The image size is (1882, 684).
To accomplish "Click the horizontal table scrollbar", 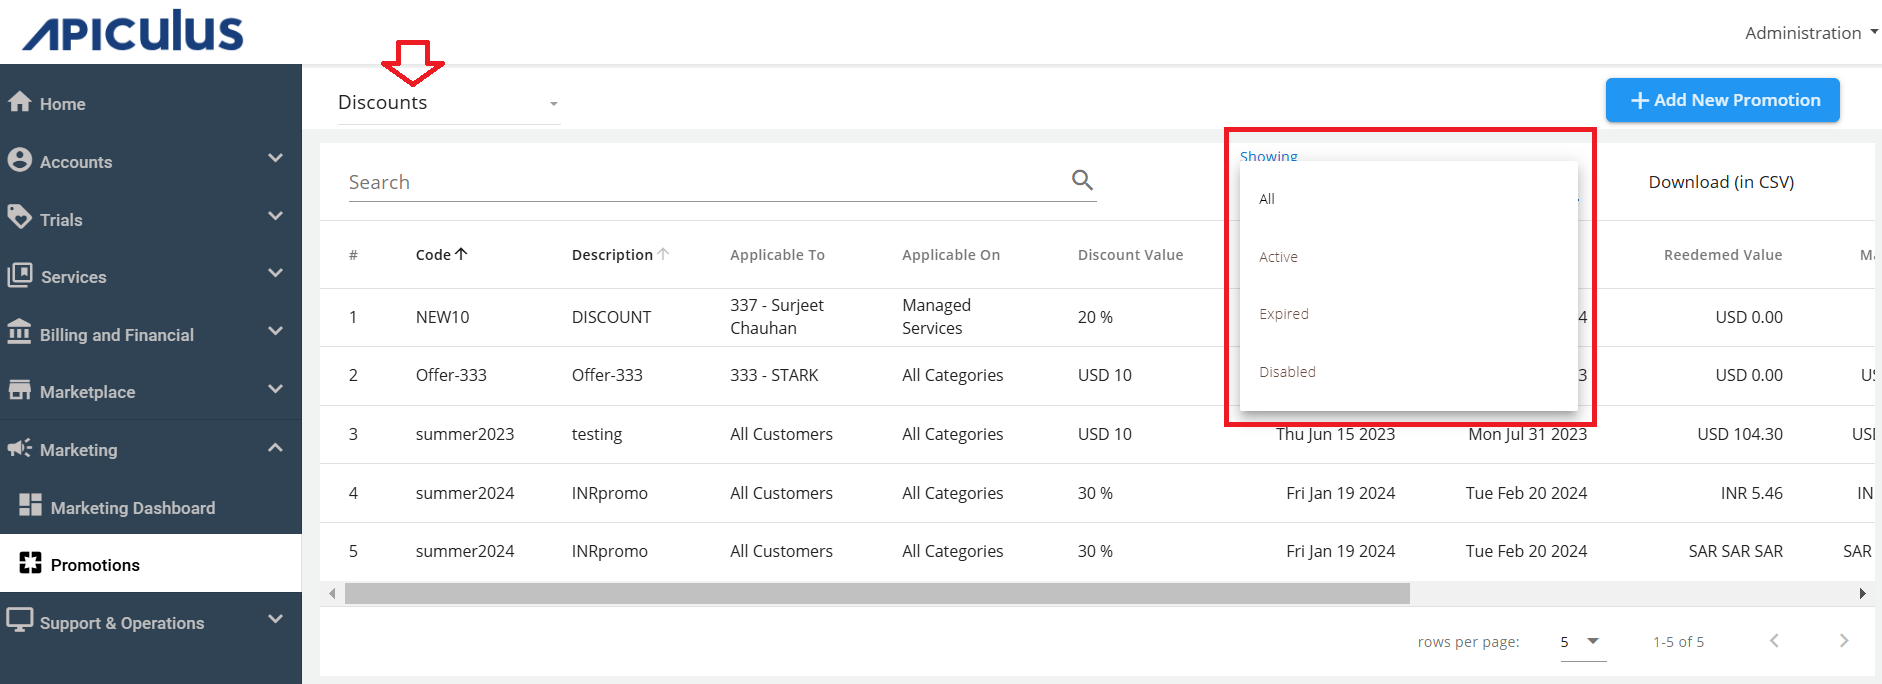I will pos(876,594).
